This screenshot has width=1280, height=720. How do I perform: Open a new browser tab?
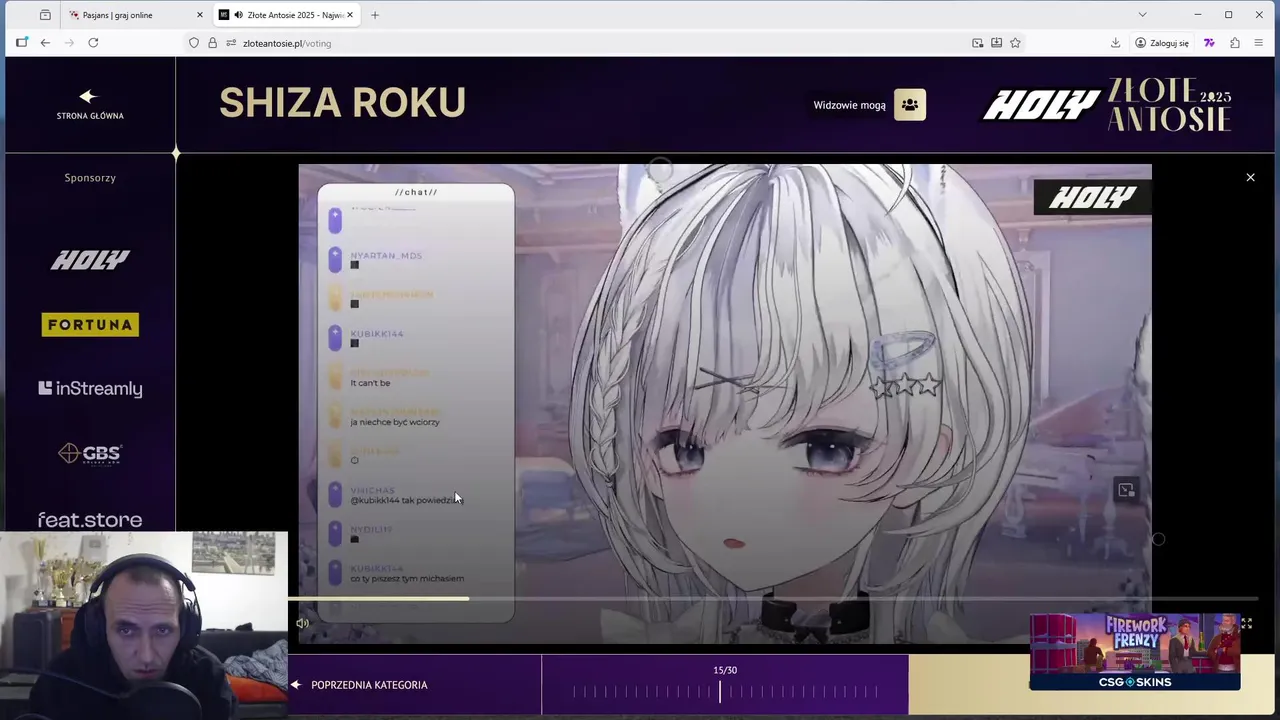click(x=375, y=15)
